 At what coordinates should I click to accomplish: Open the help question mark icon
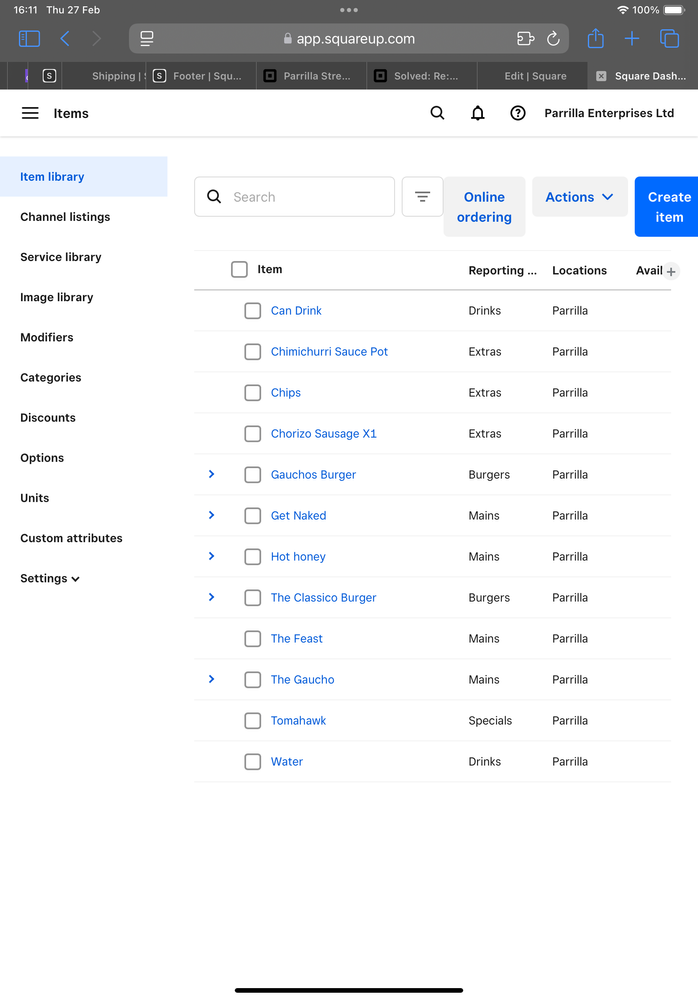pyautogui.click(x=518, y=113)
